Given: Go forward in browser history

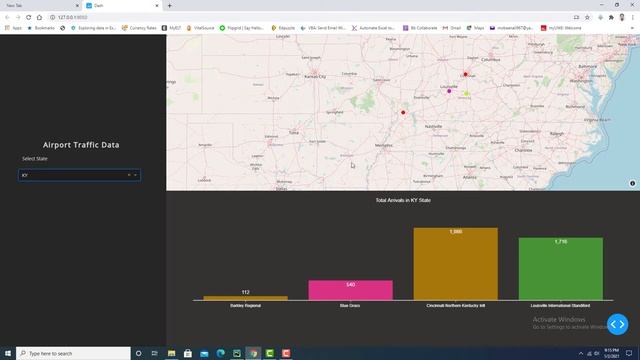Looking at the screenshot, I should pos(18,18).
